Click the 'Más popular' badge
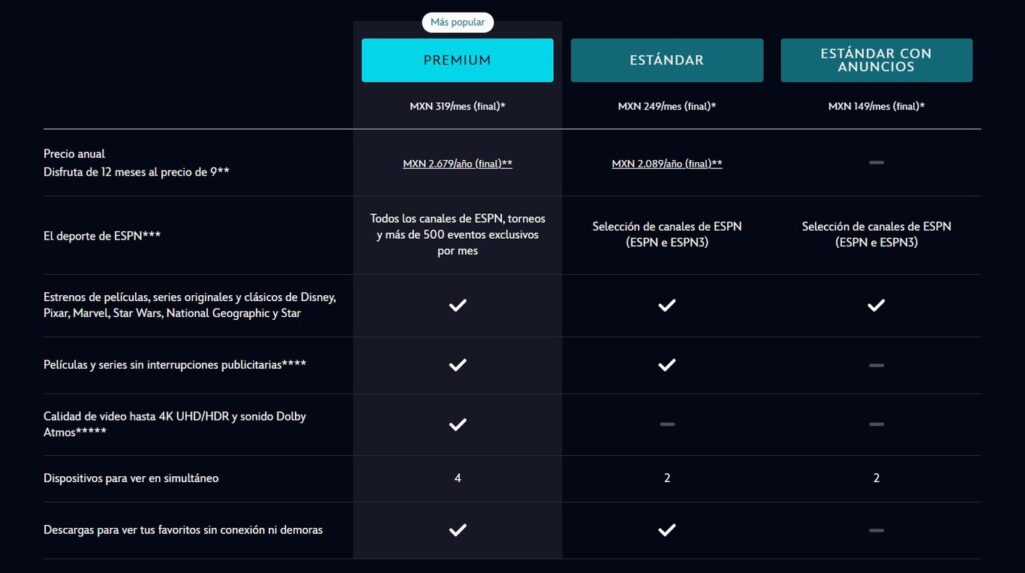 pos(457,22)
